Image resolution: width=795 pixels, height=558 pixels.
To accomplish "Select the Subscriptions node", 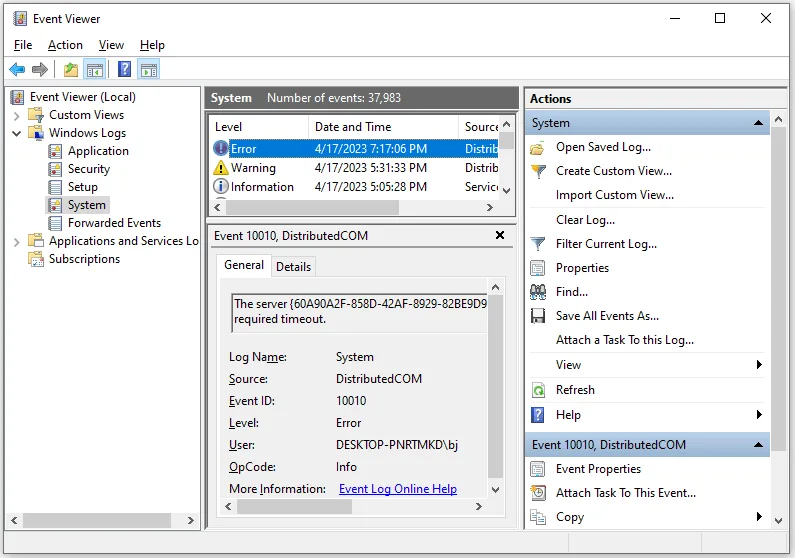I will coord(84,259).
